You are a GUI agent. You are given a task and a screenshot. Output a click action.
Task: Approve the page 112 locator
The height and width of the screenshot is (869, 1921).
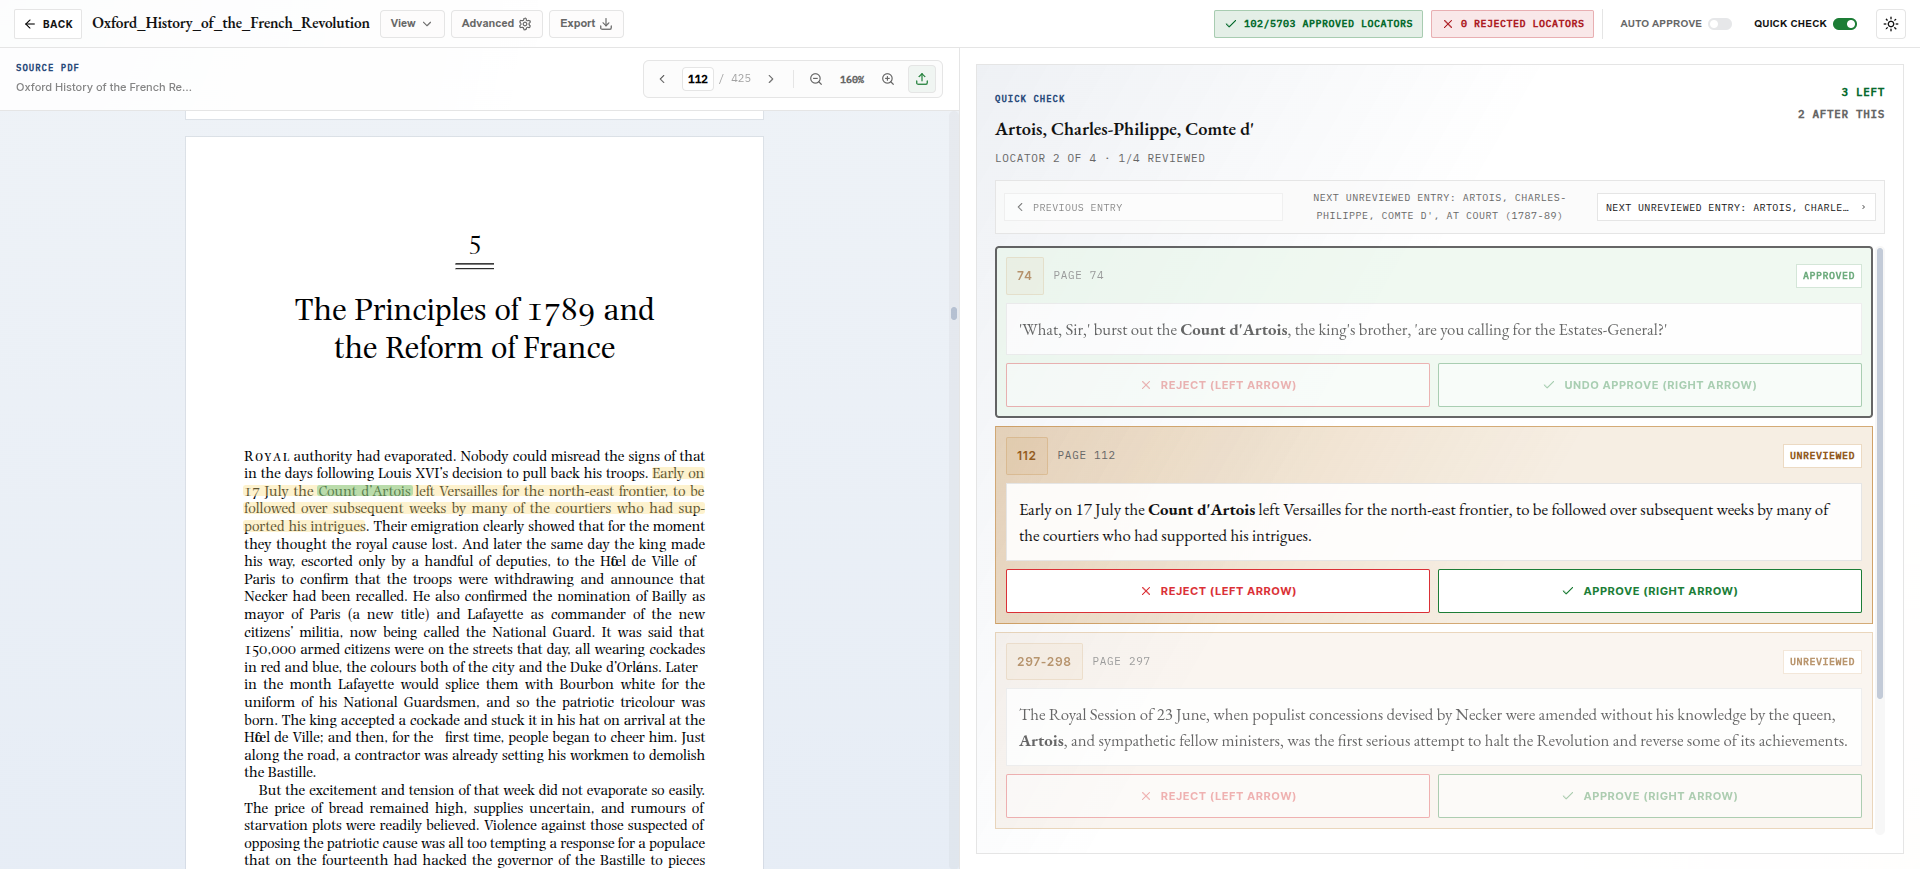pyautogui.click(x=1649, y=591)
